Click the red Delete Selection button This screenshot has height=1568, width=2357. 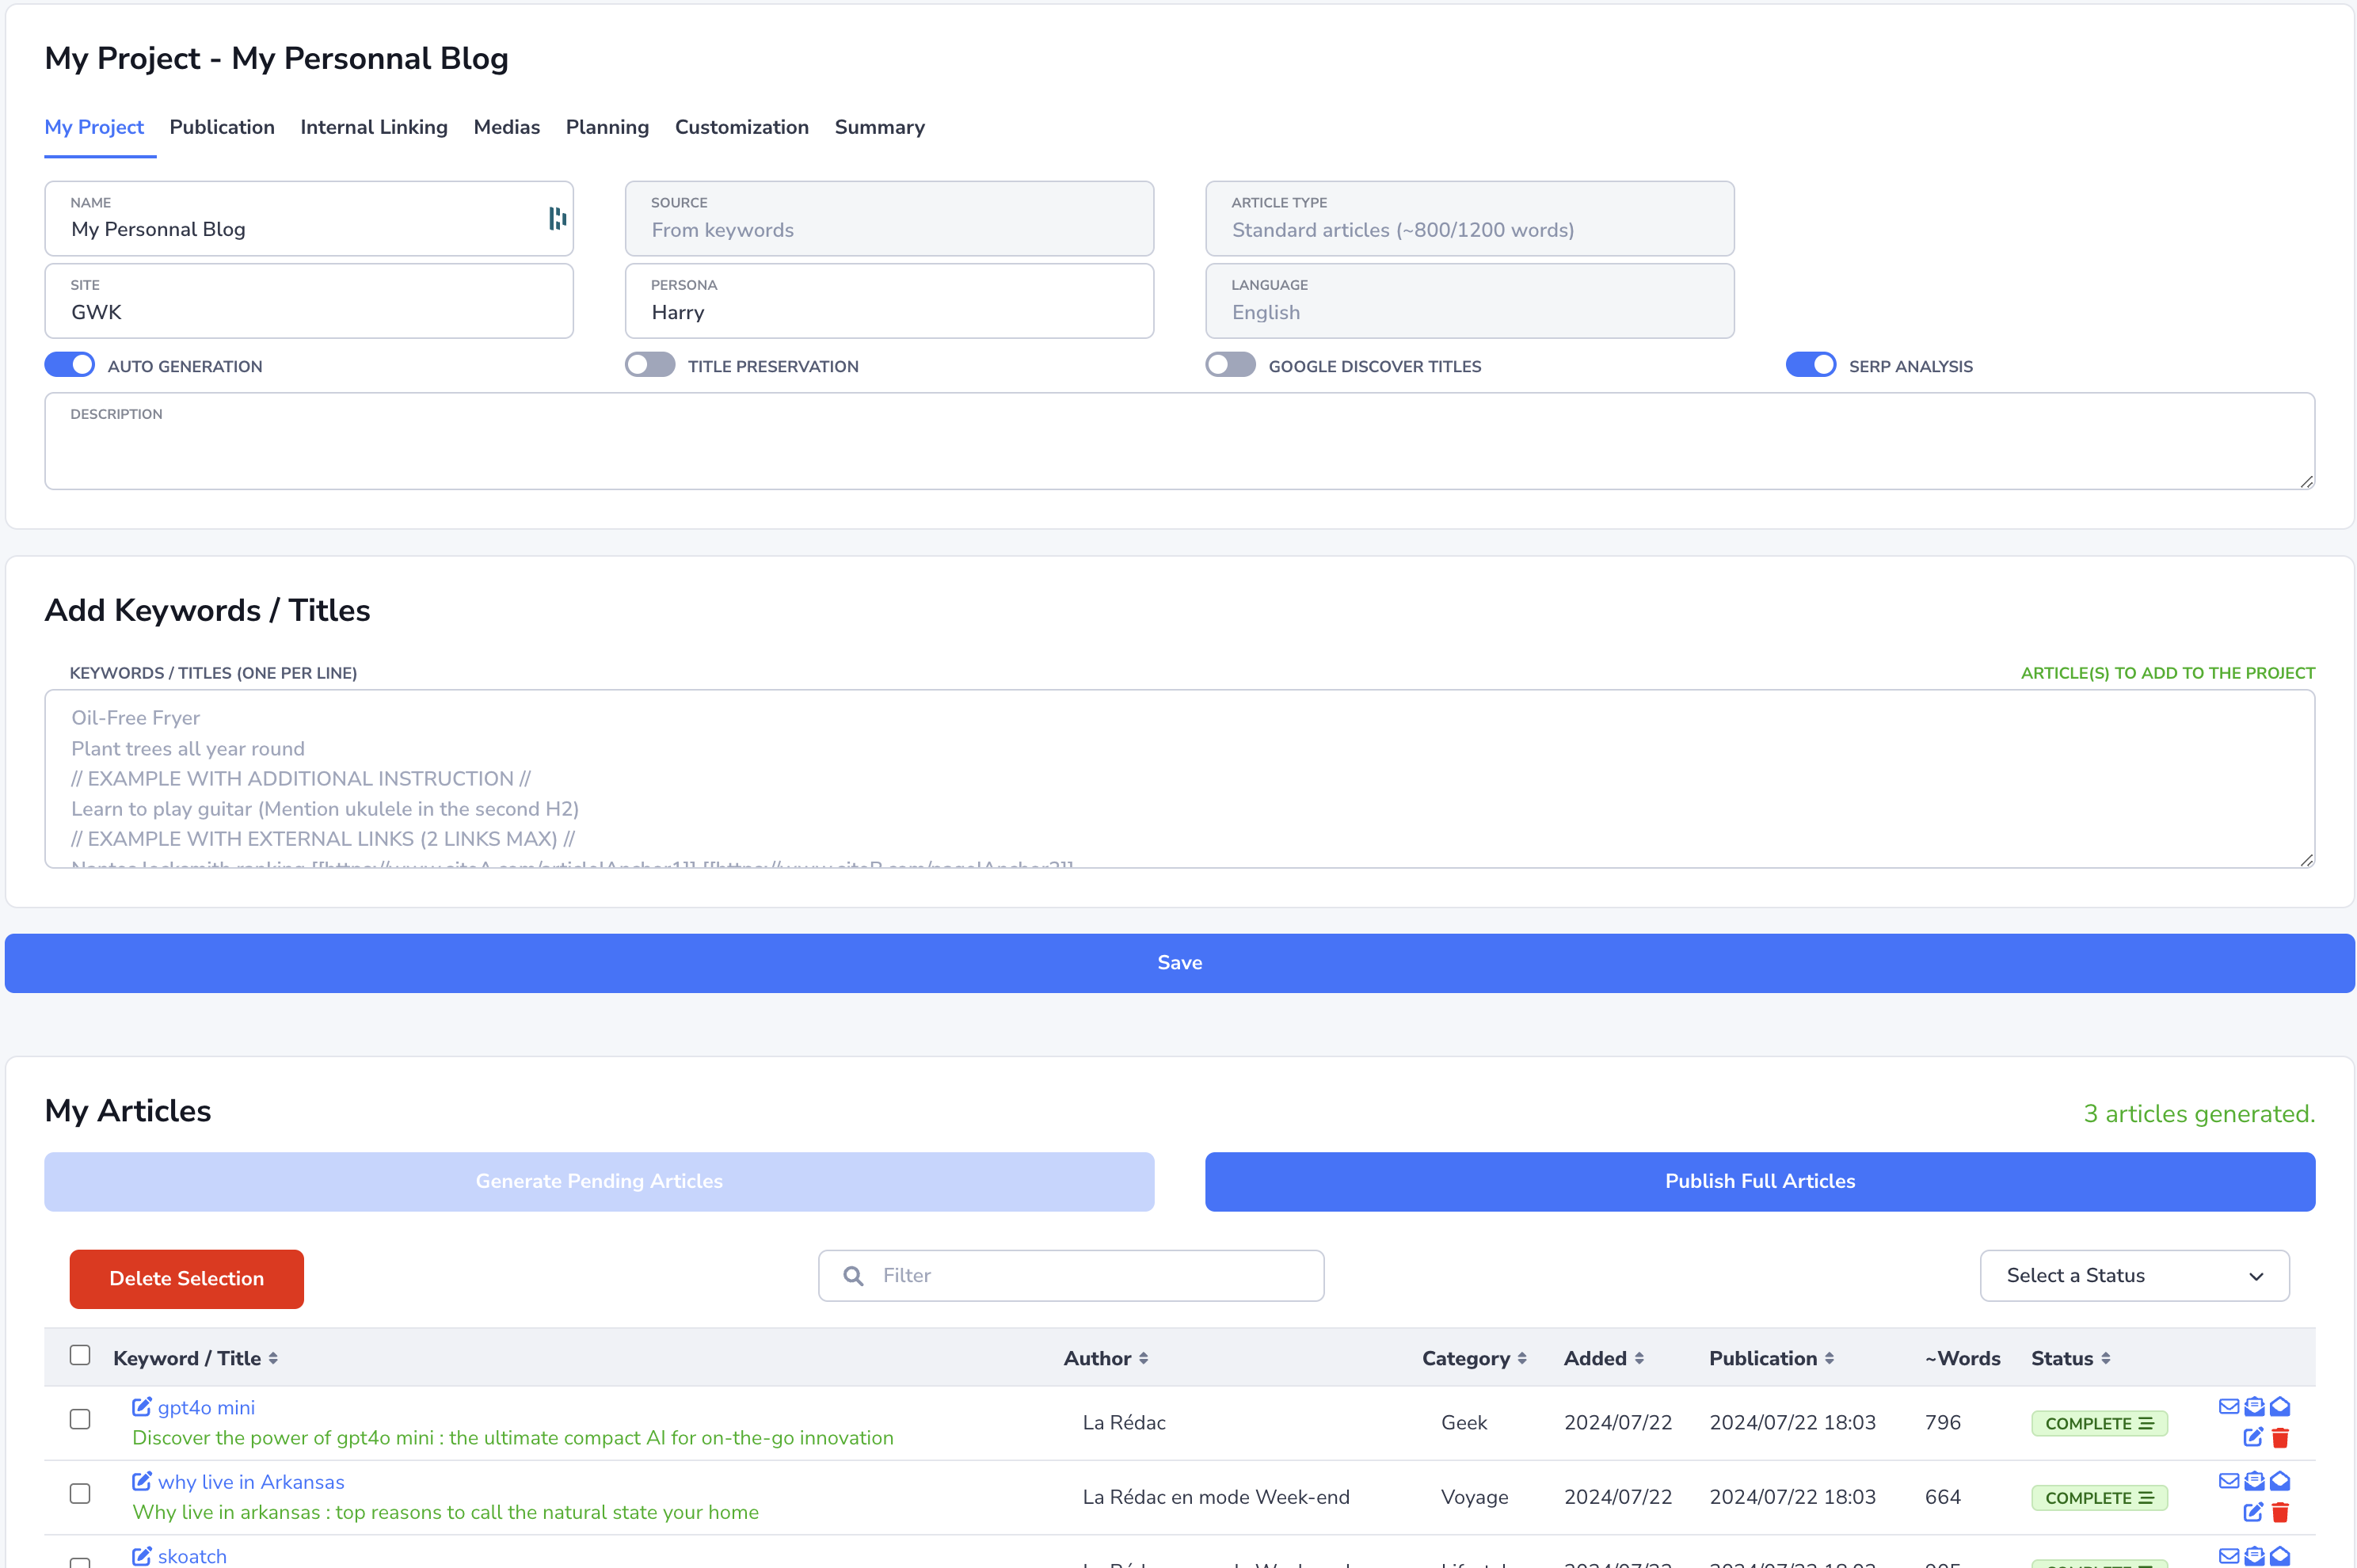click(x=187, y=1278)
